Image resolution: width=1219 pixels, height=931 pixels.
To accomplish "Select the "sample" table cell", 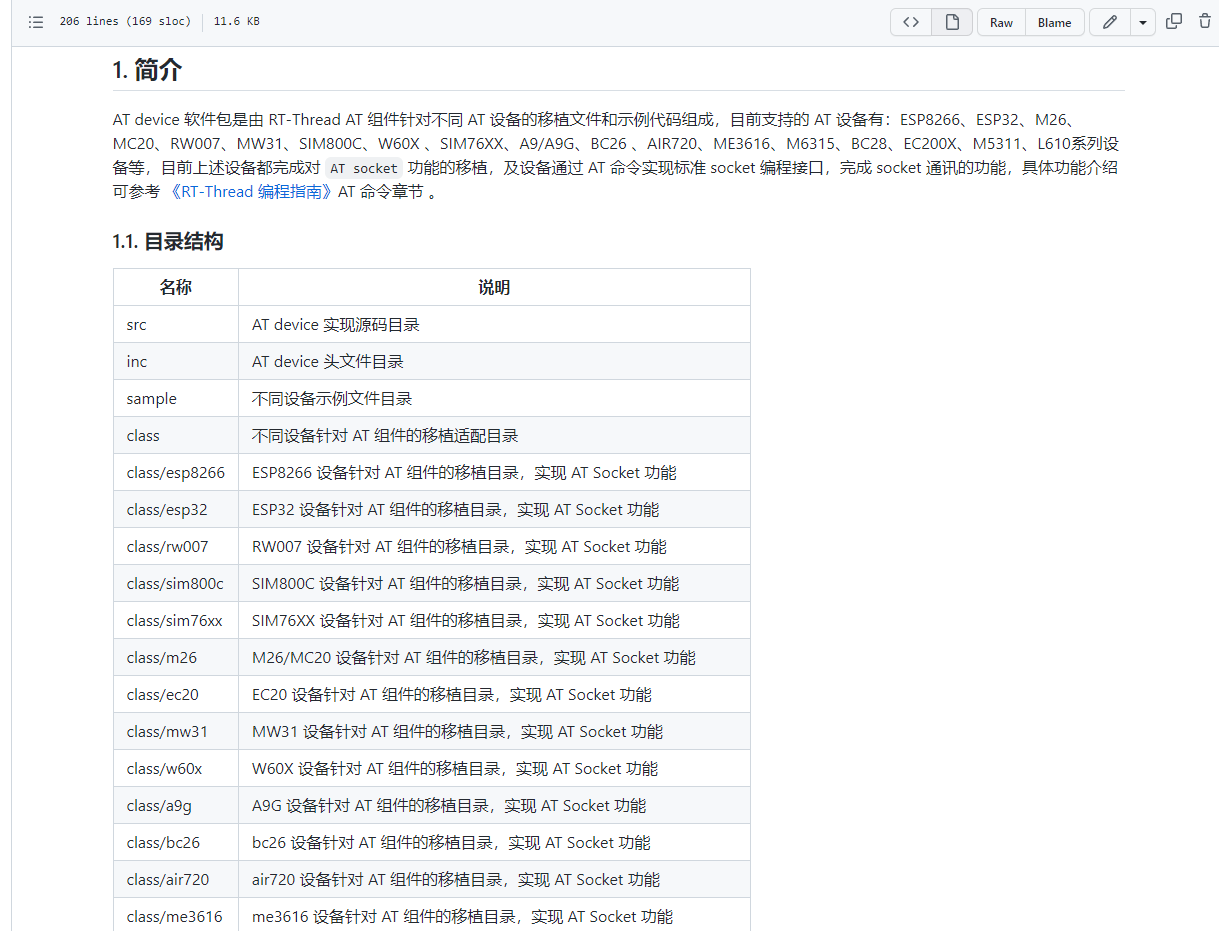I will (x=176, y=398).
